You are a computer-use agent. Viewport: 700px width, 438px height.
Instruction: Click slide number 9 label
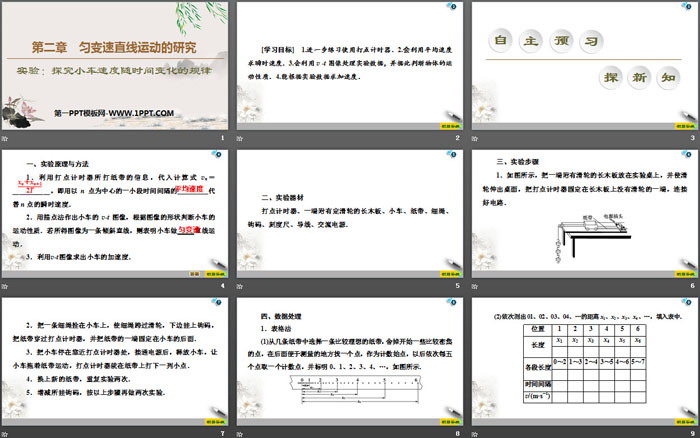(x=692, y=433)
